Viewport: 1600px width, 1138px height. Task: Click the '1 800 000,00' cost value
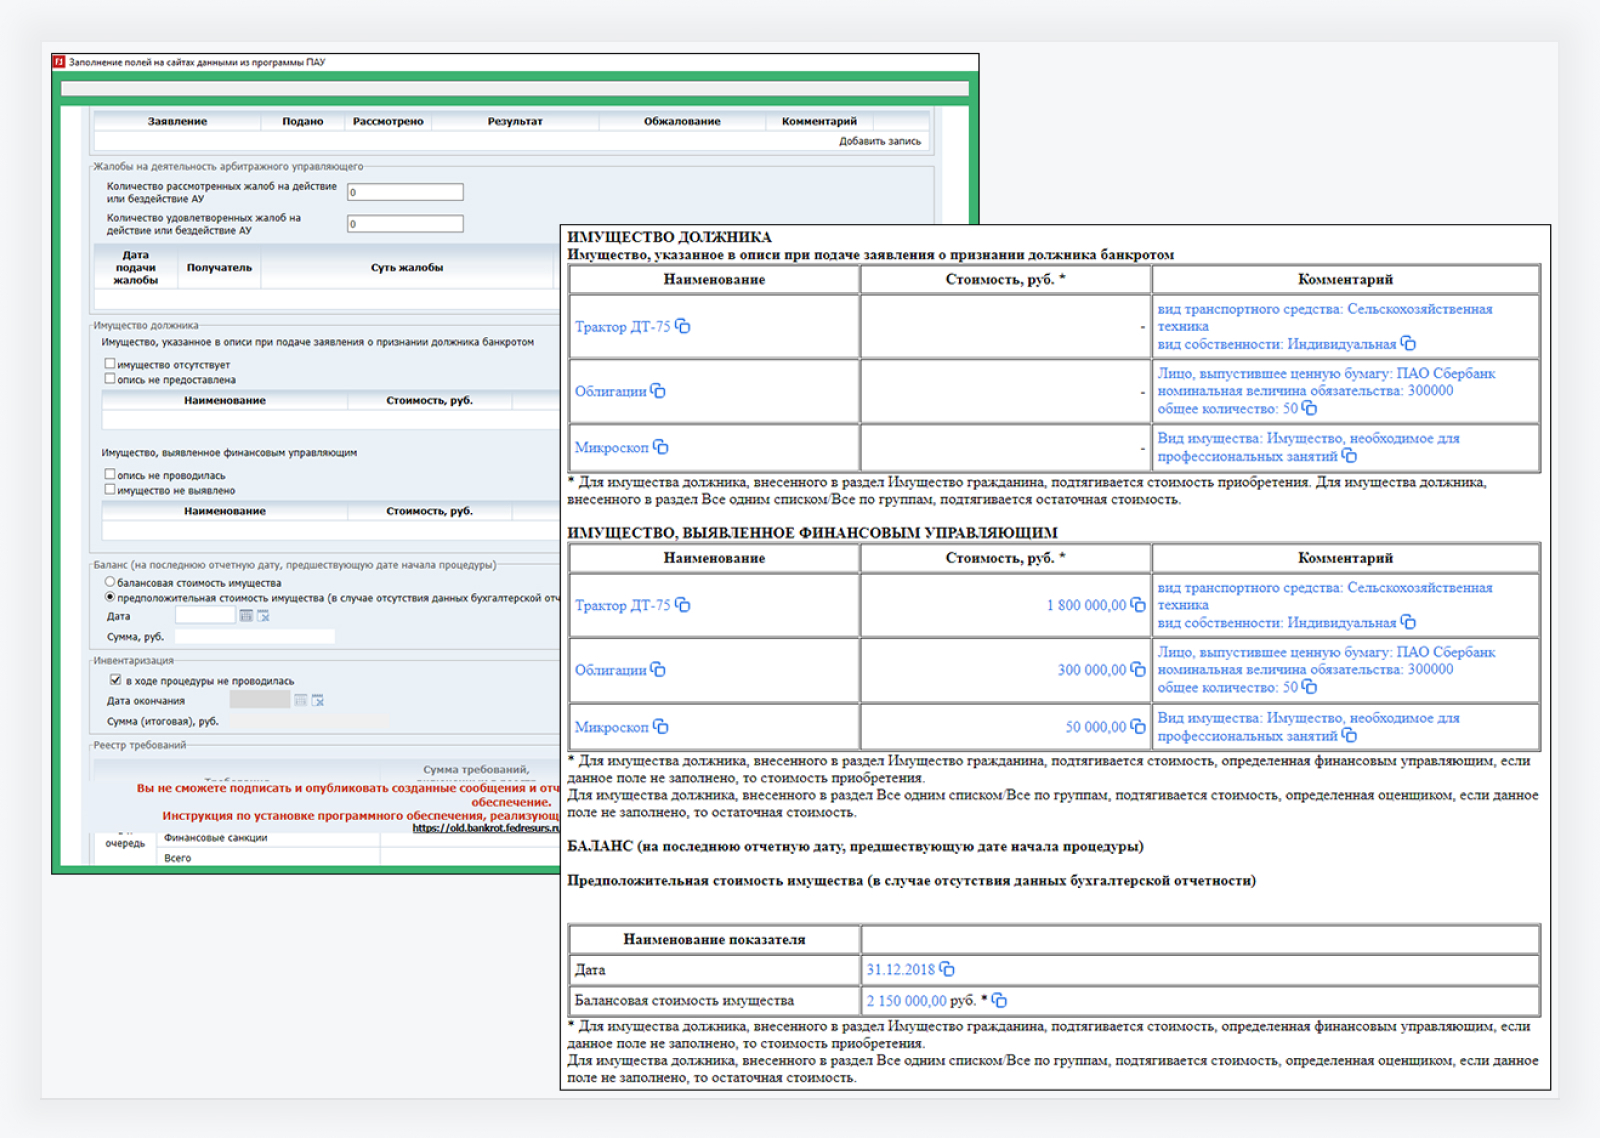point(1086,605)
